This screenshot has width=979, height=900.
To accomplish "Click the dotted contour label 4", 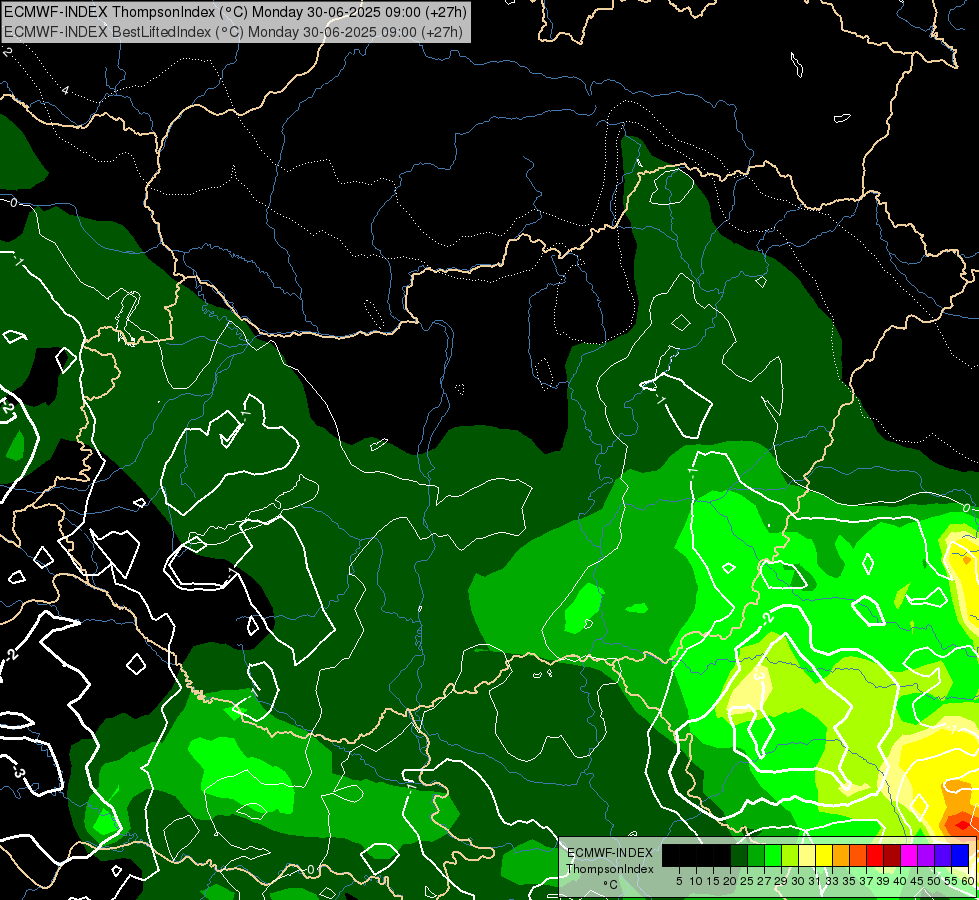I will [x=65, y=91].
